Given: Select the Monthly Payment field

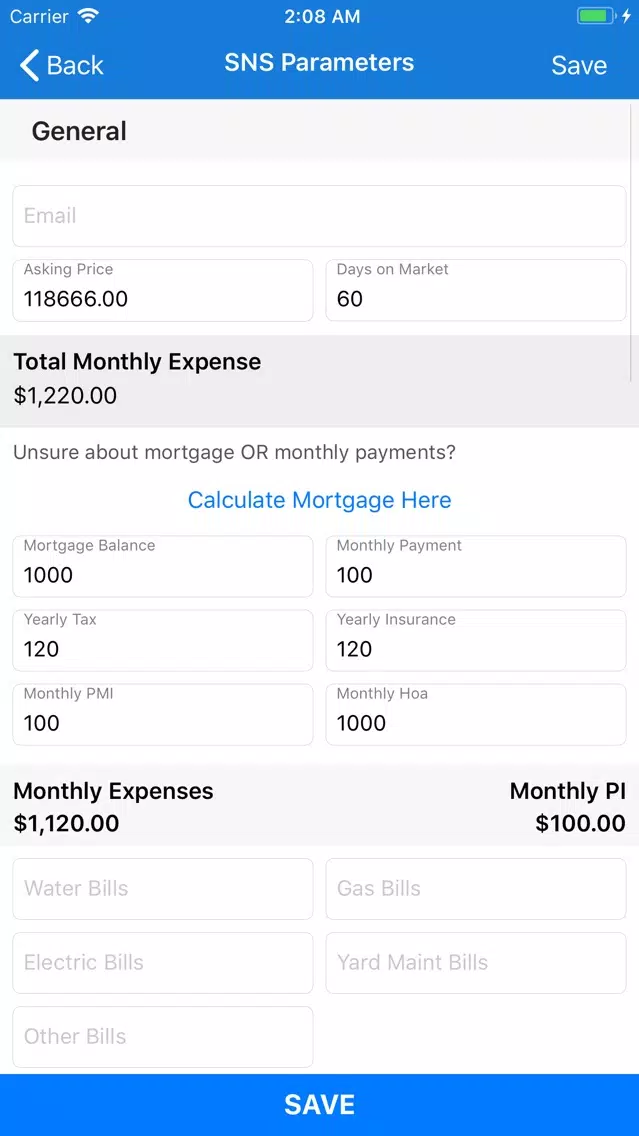Looking at the screenshot, I should point(476,567).
